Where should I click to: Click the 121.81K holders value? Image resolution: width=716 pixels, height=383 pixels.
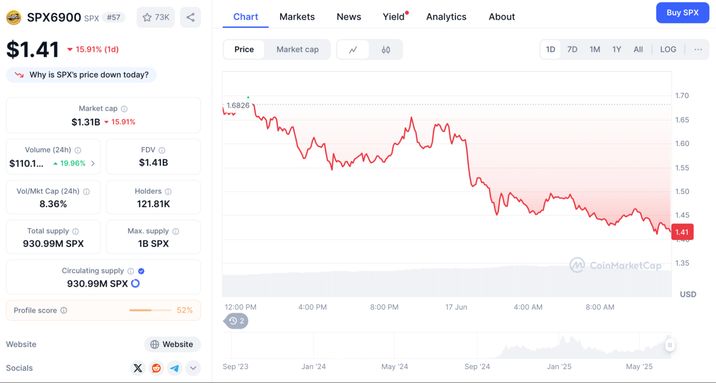tap(153, 204)
